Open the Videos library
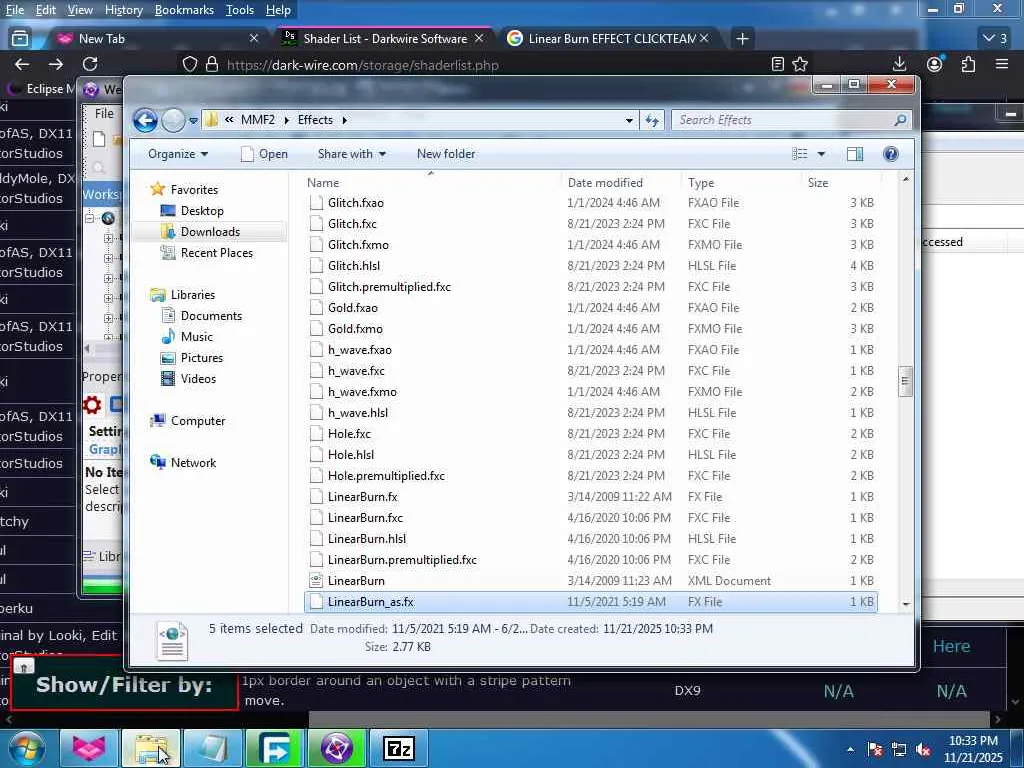1024x768 pixels. tap(198, 379)
